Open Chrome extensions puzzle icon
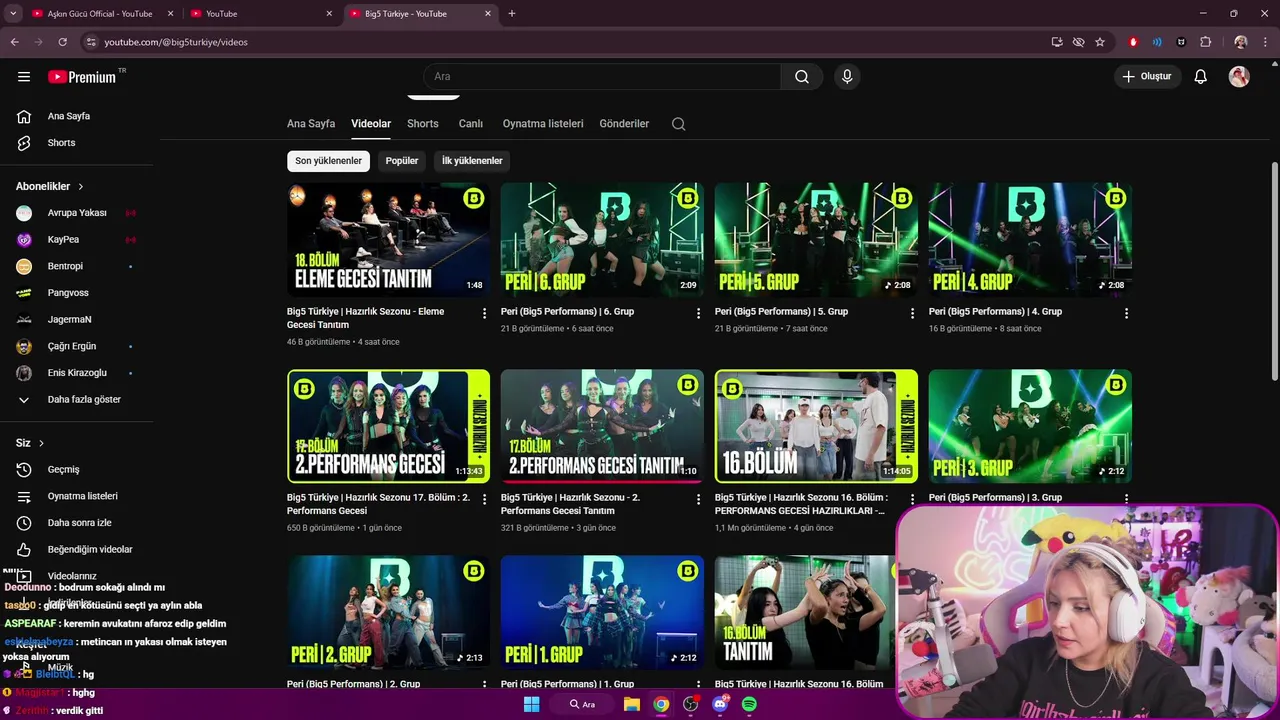 [x=1205, y=42]
